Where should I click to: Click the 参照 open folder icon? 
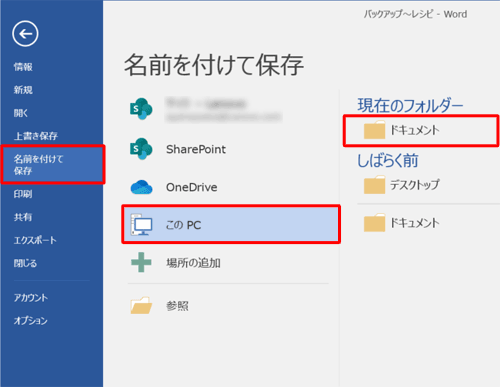tap(141, 305)
